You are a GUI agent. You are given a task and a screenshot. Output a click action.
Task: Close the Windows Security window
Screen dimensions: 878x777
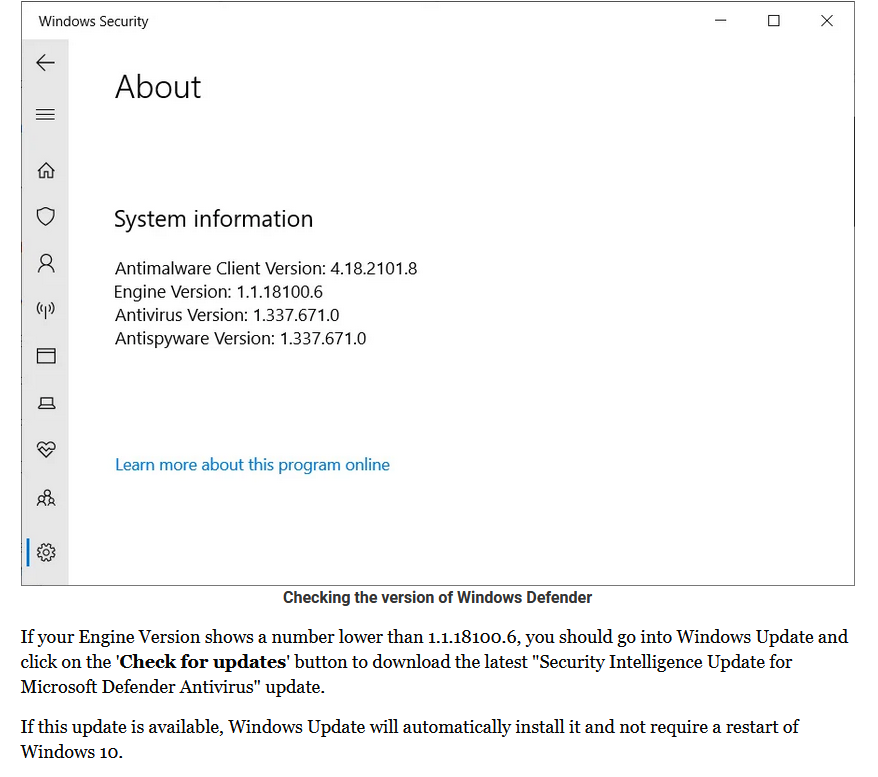click(x=826, y=21)
